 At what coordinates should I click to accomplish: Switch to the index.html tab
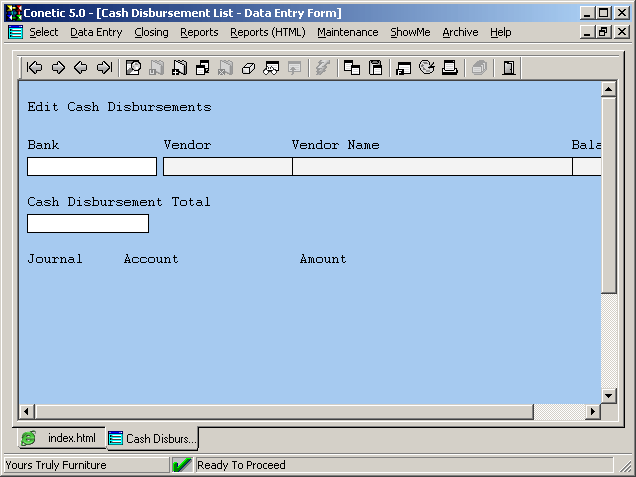(x=62, y=438)
